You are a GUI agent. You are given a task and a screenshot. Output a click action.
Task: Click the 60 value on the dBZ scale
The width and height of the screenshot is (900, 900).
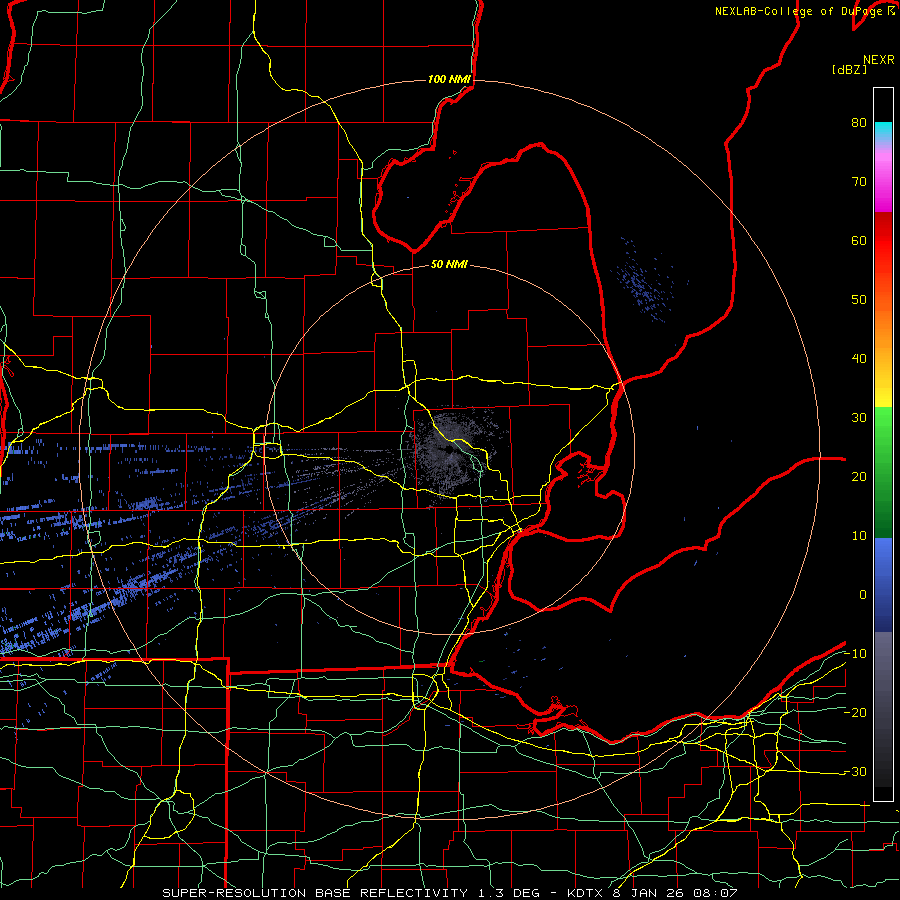[x=859, y=240]
